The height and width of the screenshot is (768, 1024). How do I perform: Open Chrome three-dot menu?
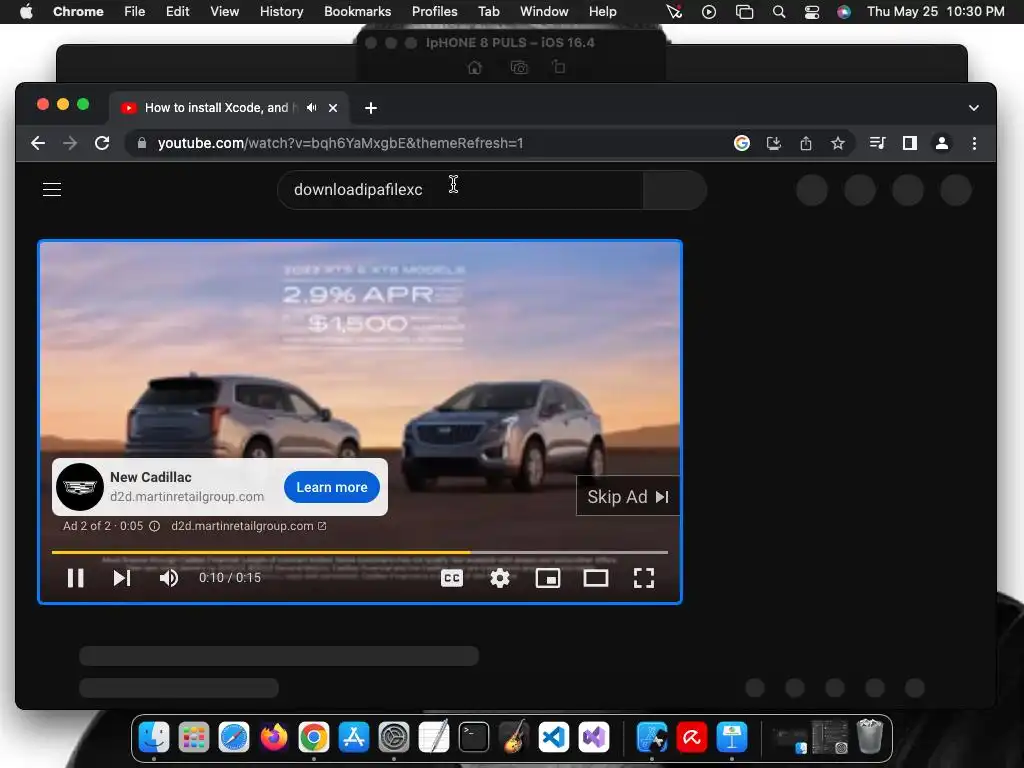point(974,143)
